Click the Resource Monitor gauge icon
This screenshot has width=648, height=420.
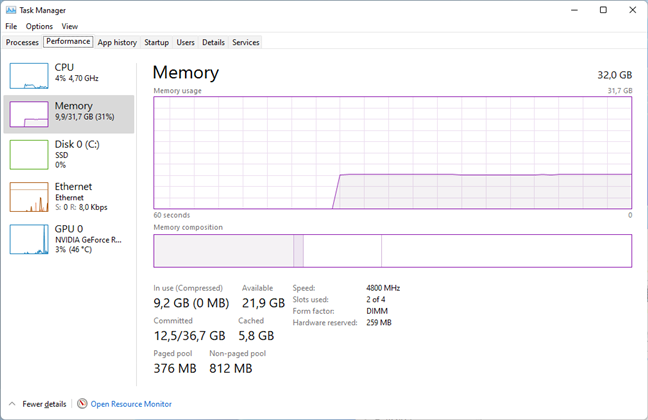tap(82, 403)
